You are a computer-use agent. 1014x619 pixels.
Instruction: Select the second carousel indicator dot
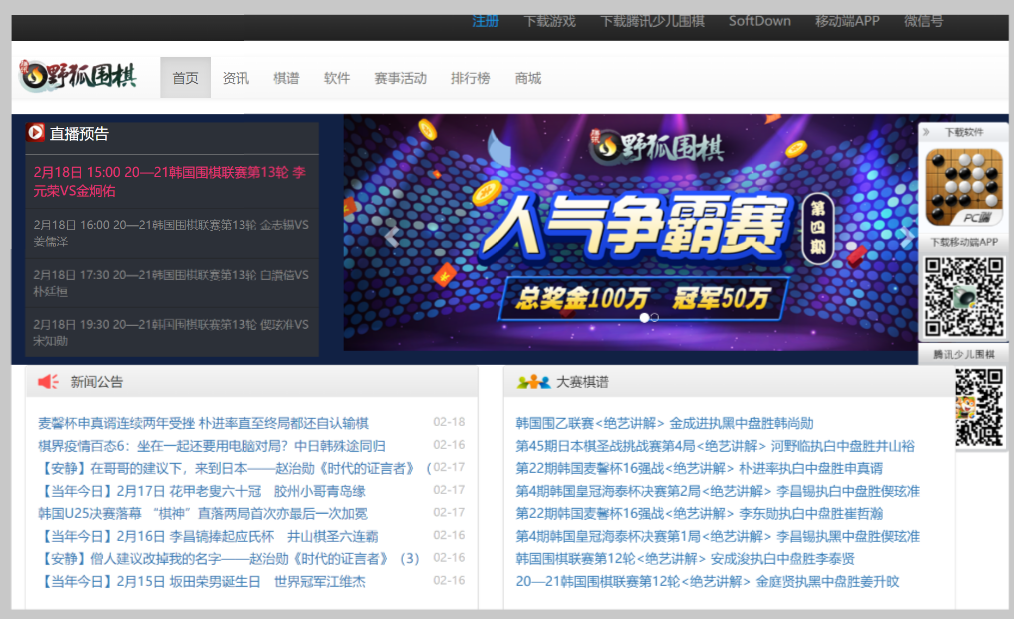654,318
